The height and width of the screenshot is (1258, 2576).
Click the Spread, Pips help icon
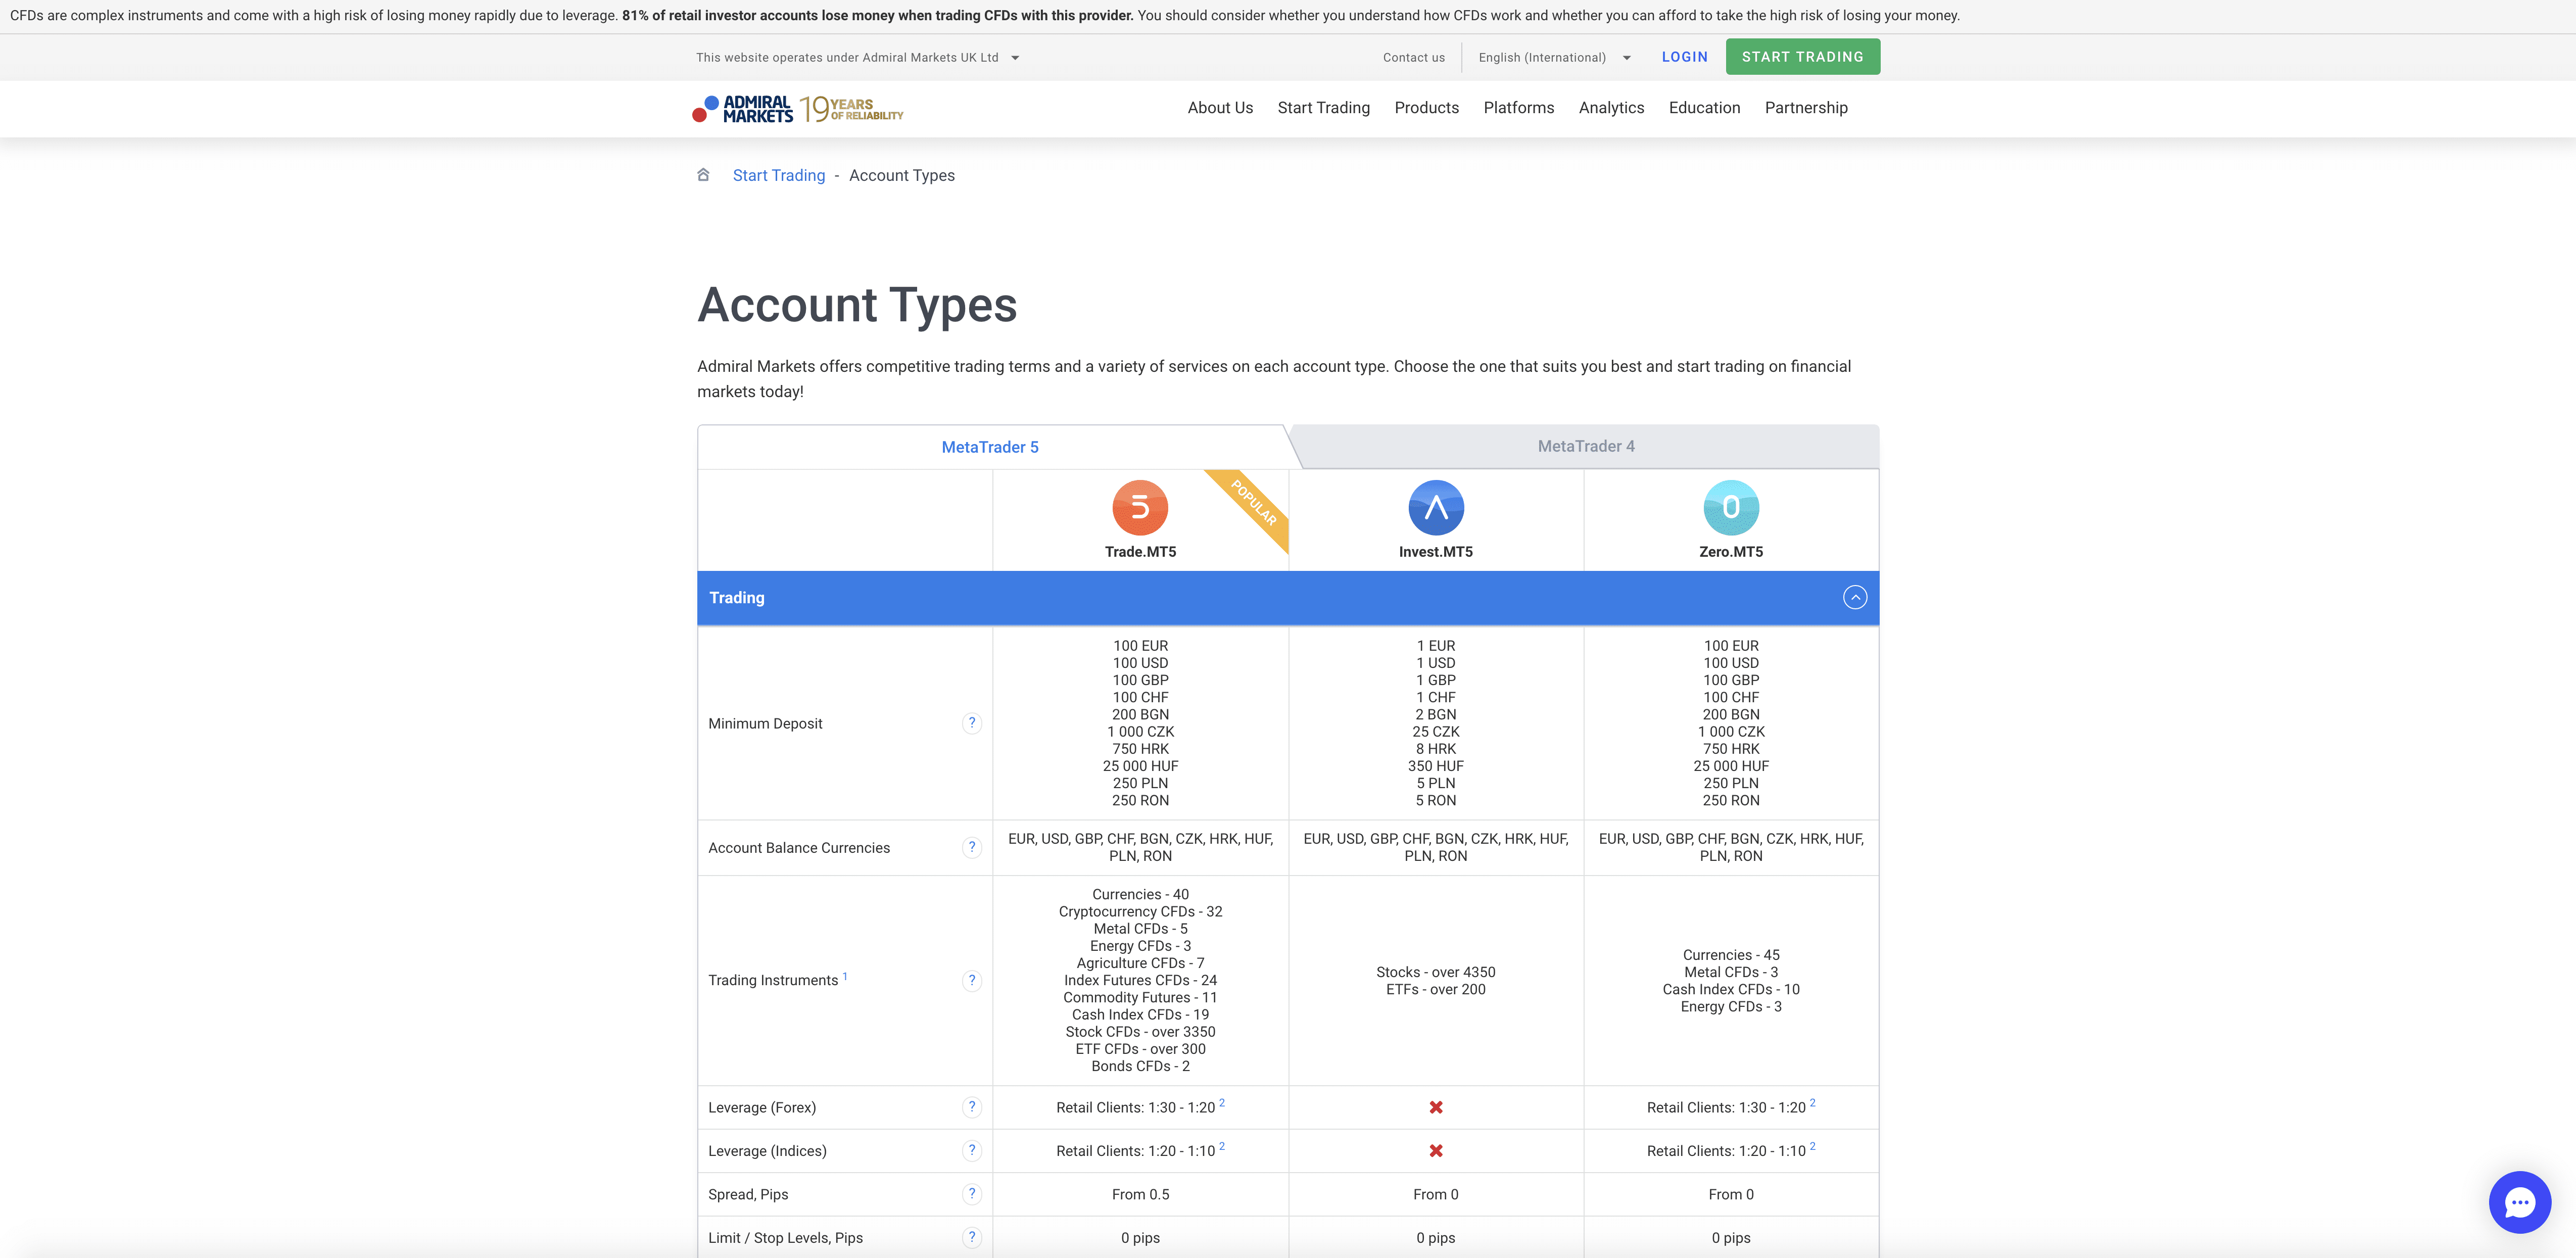click(x=971, y=1194)
